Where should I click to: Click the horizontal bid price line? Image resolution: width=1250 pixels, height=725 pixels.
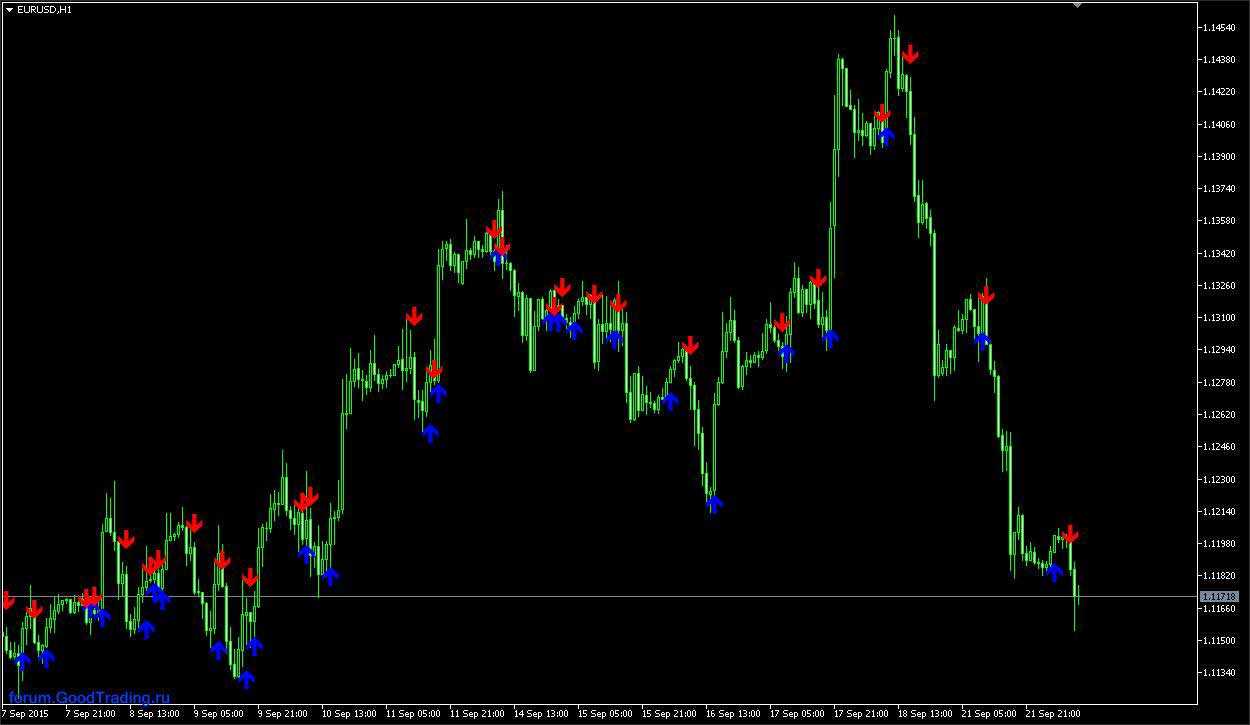[600, 596]
